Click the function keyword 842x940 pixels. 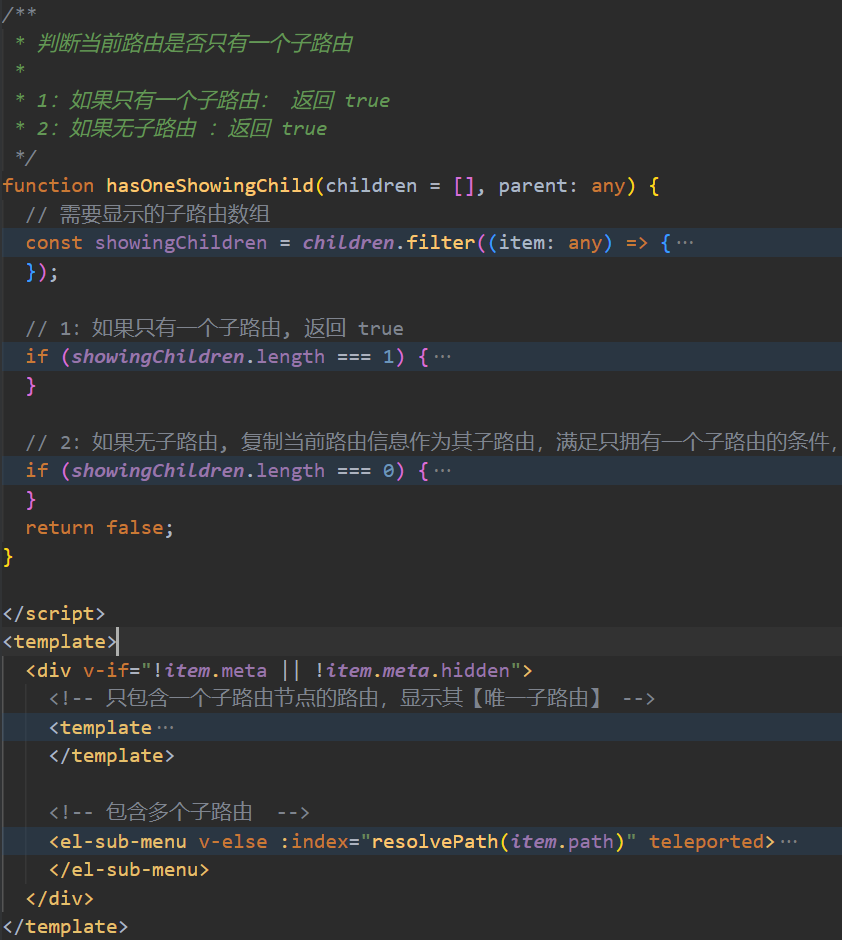49,186
